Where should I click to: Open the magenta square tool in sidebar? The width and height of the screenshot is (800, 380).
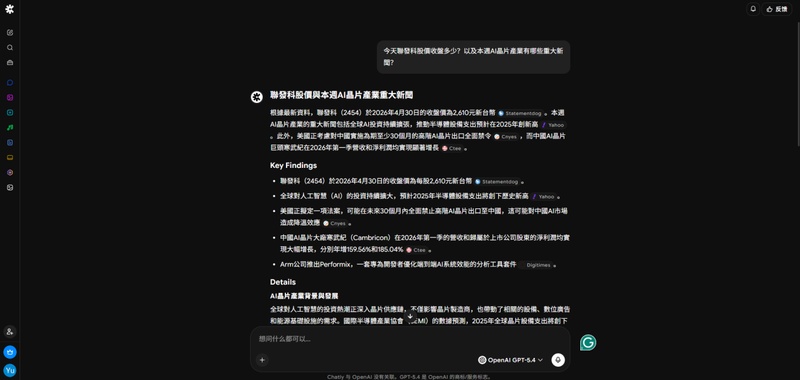[x=10, y=97]
